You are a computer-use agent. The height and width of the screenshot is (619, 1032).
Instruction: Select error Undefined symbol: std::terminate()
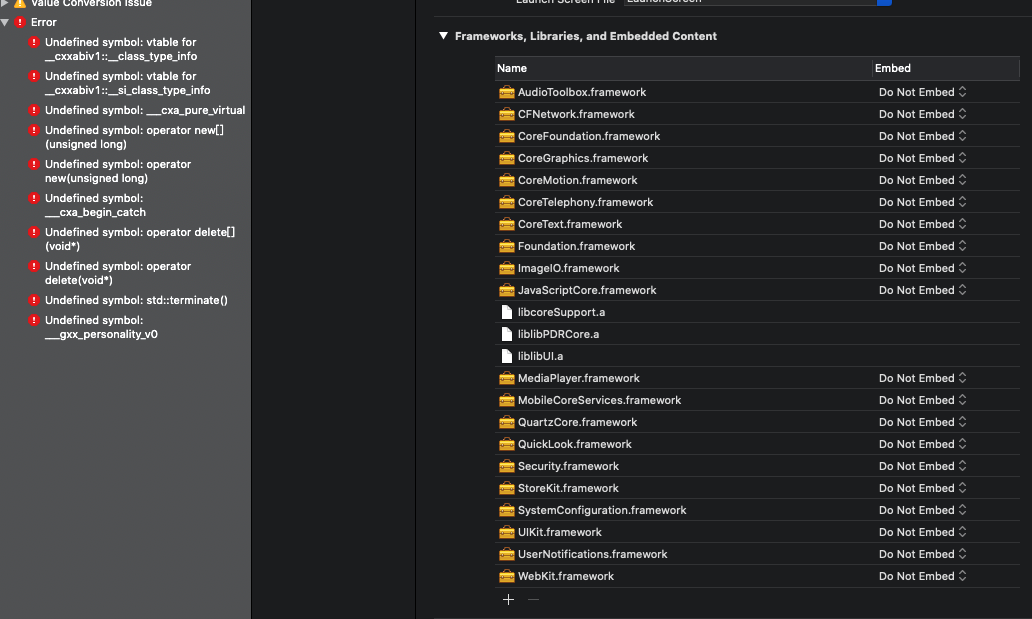136,300
